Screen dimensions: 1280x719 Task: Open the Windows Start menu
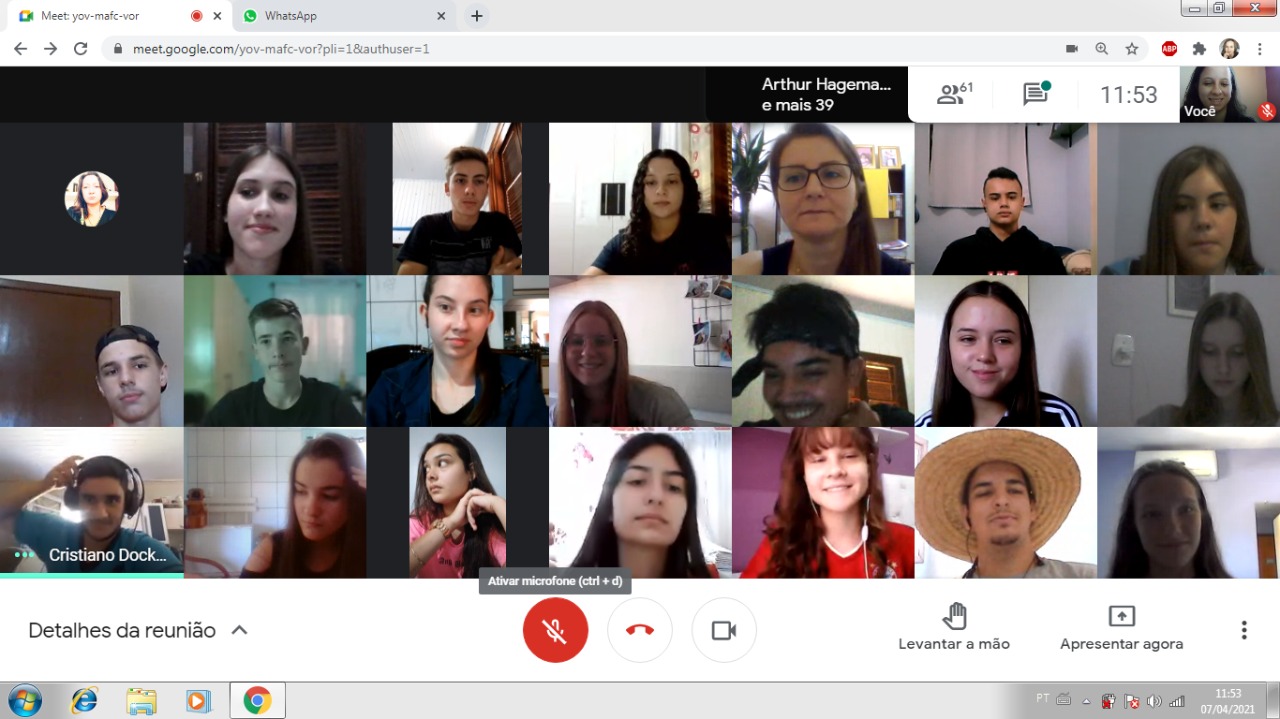pos(25,701)
